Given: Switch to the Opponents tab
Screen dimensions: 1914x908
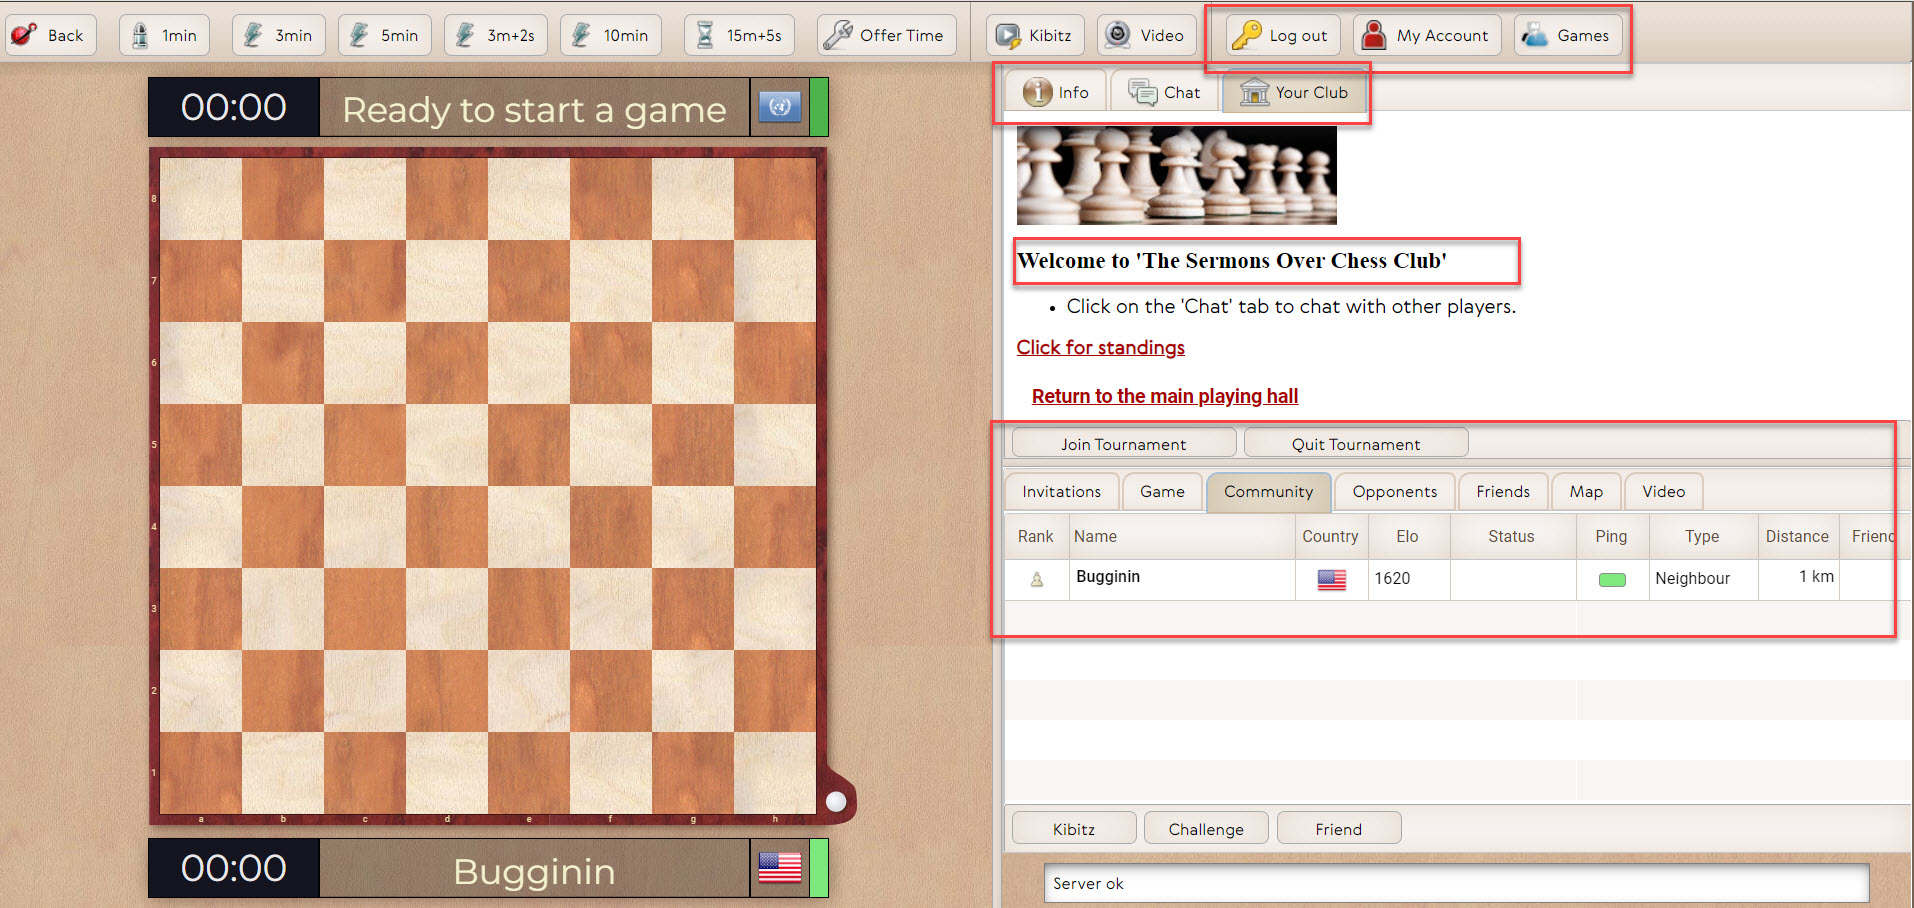Looking at the screenshot, I should pos(1394,491).
